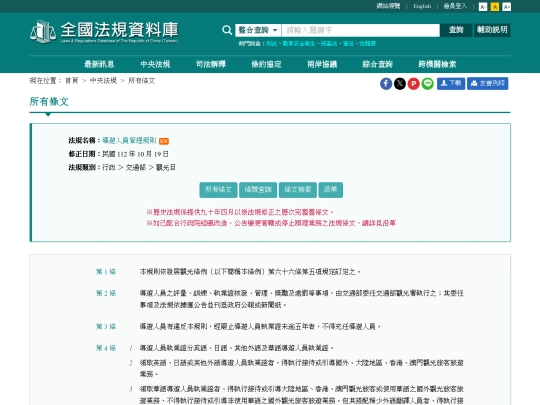Open the 條約協定 menu
Viewport: 540px width, 405px height.
[x=266, y=64]
